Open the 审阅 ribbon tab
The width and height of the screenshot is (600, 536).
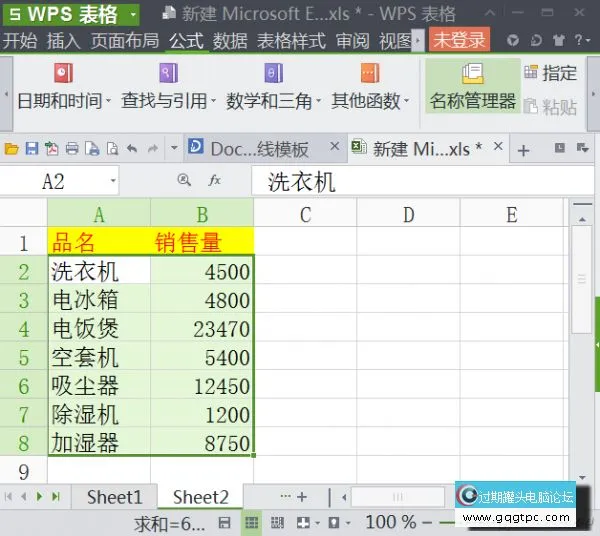click(352, 41)
